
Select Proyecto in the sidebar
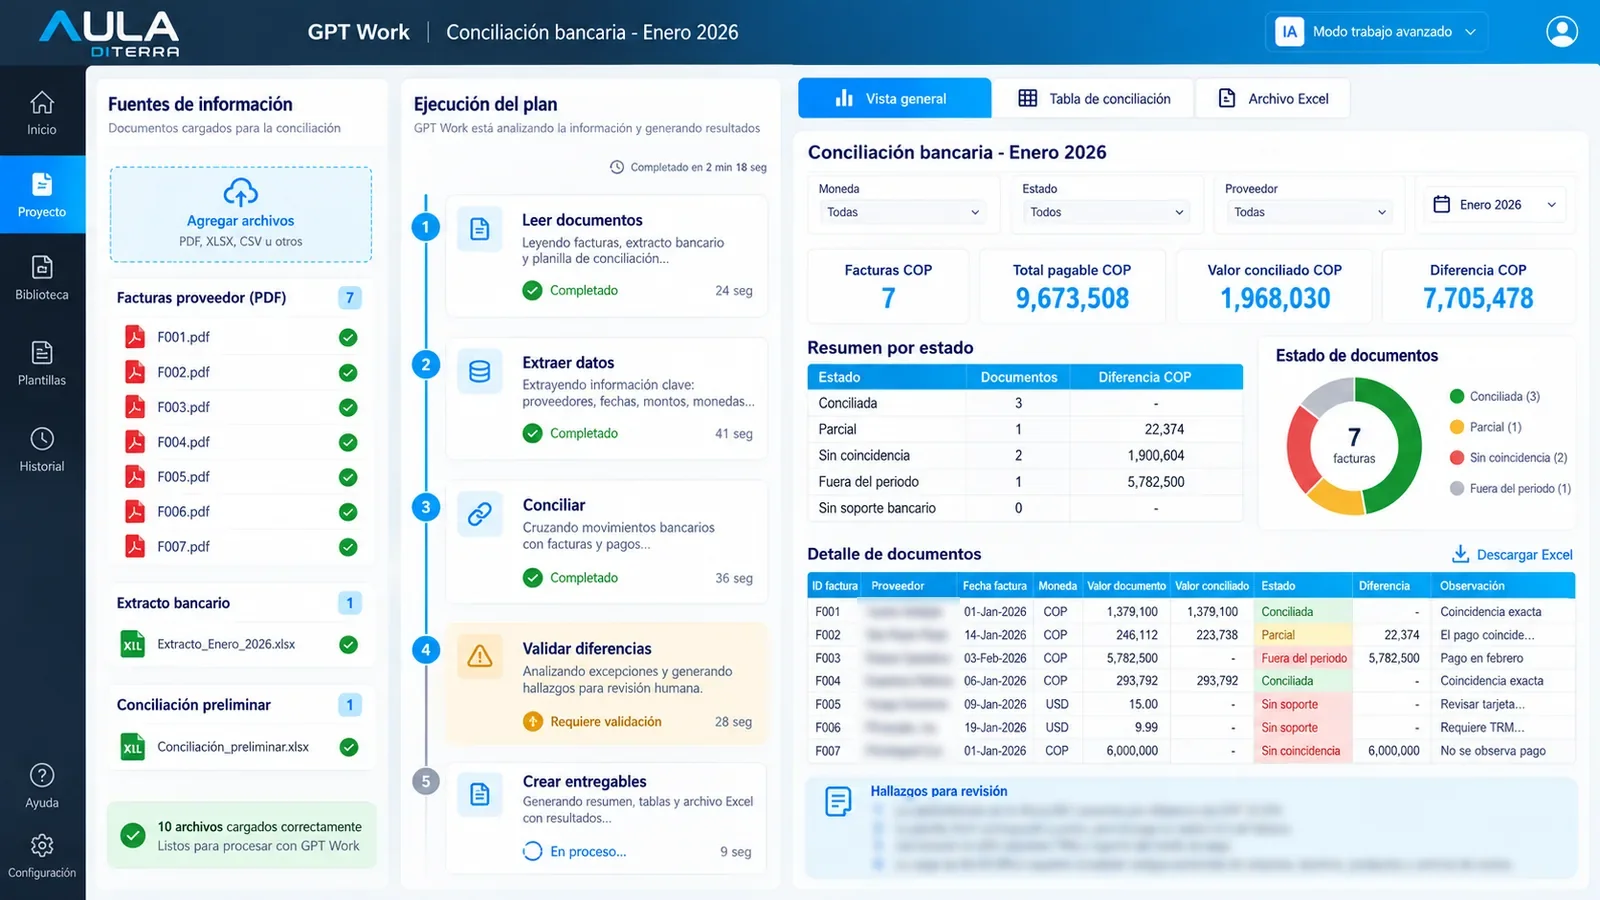[42, 195]
